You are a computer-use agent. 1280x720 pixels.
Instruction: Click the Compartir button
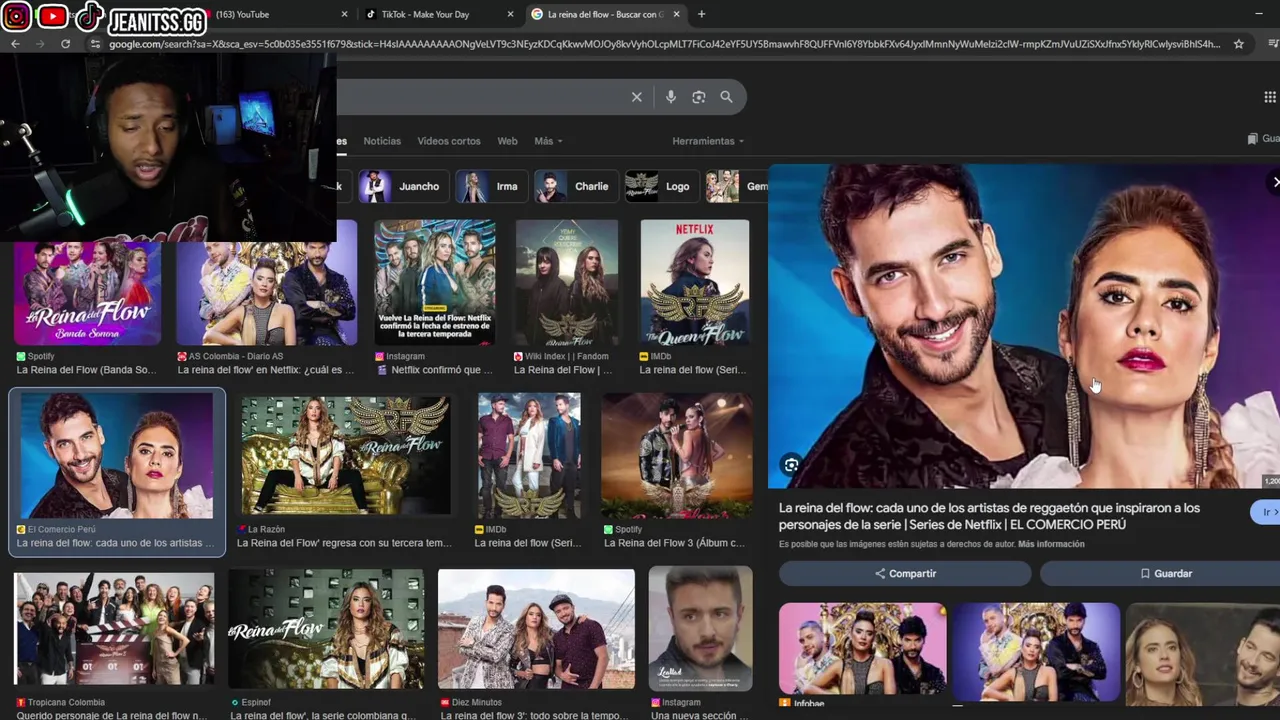click(x=905, y=574)
